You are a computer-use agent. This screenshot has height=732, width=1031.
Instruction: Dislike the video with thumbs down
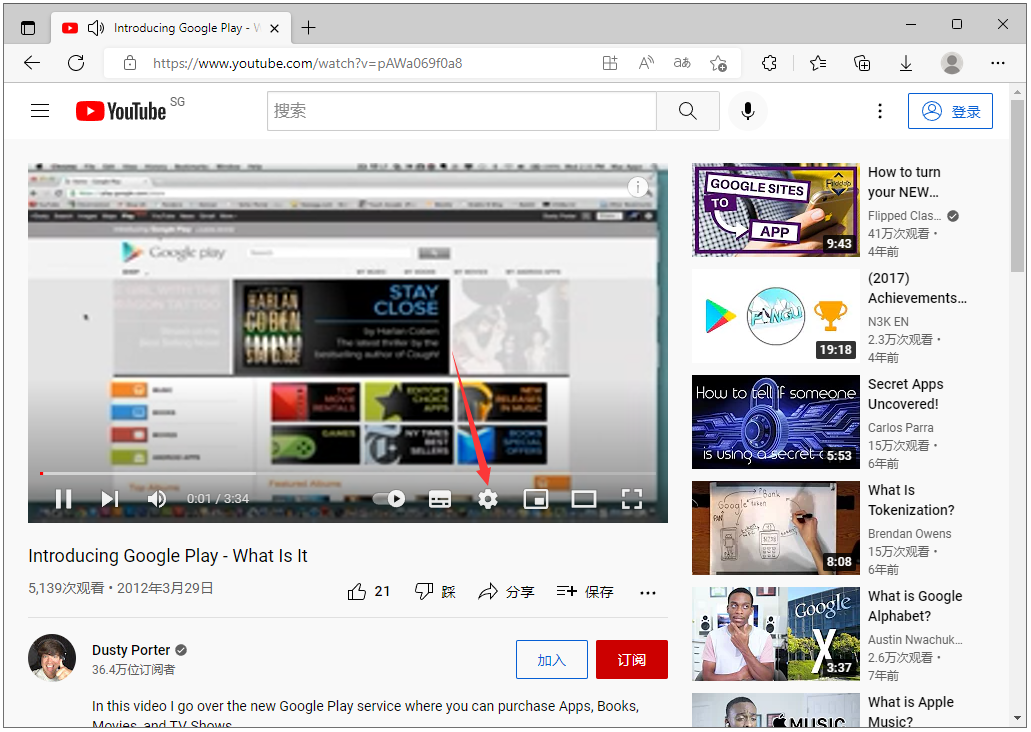pos(435,592)
